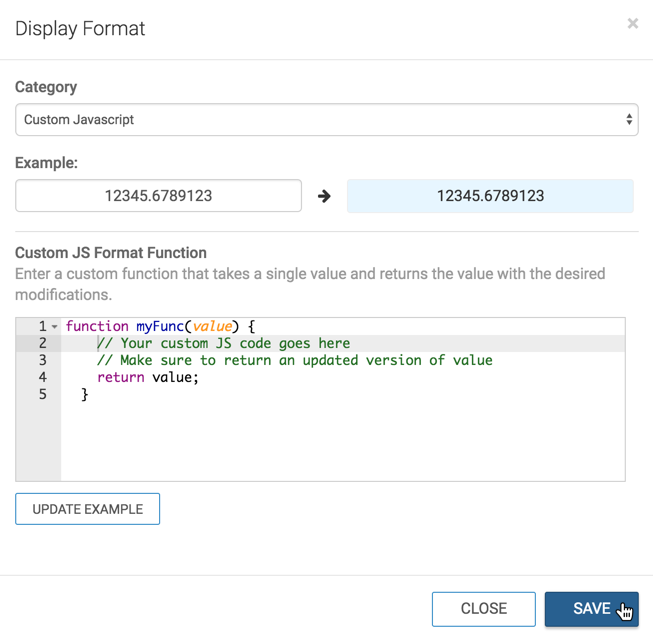Click the closing brace on line 5

[85, 395]
